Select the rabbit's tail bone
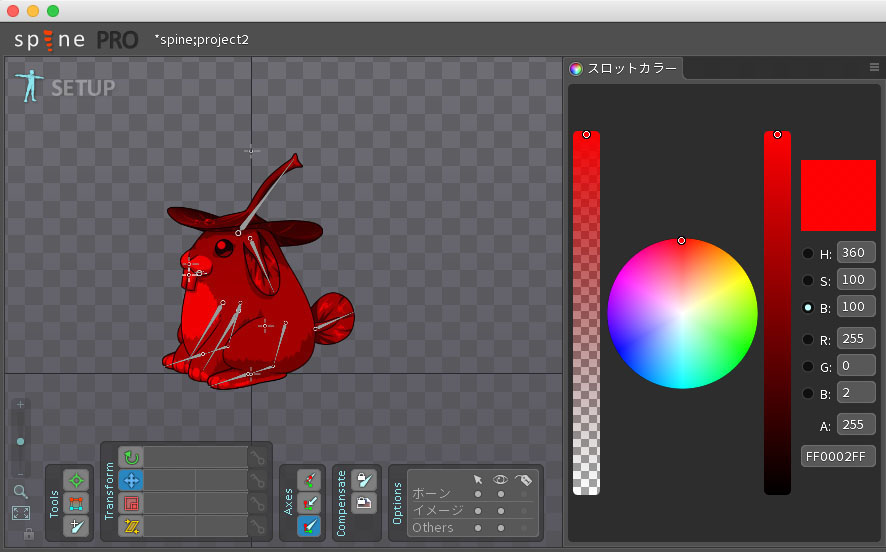This screenshot has height=552, width=886. click(335, 321)
